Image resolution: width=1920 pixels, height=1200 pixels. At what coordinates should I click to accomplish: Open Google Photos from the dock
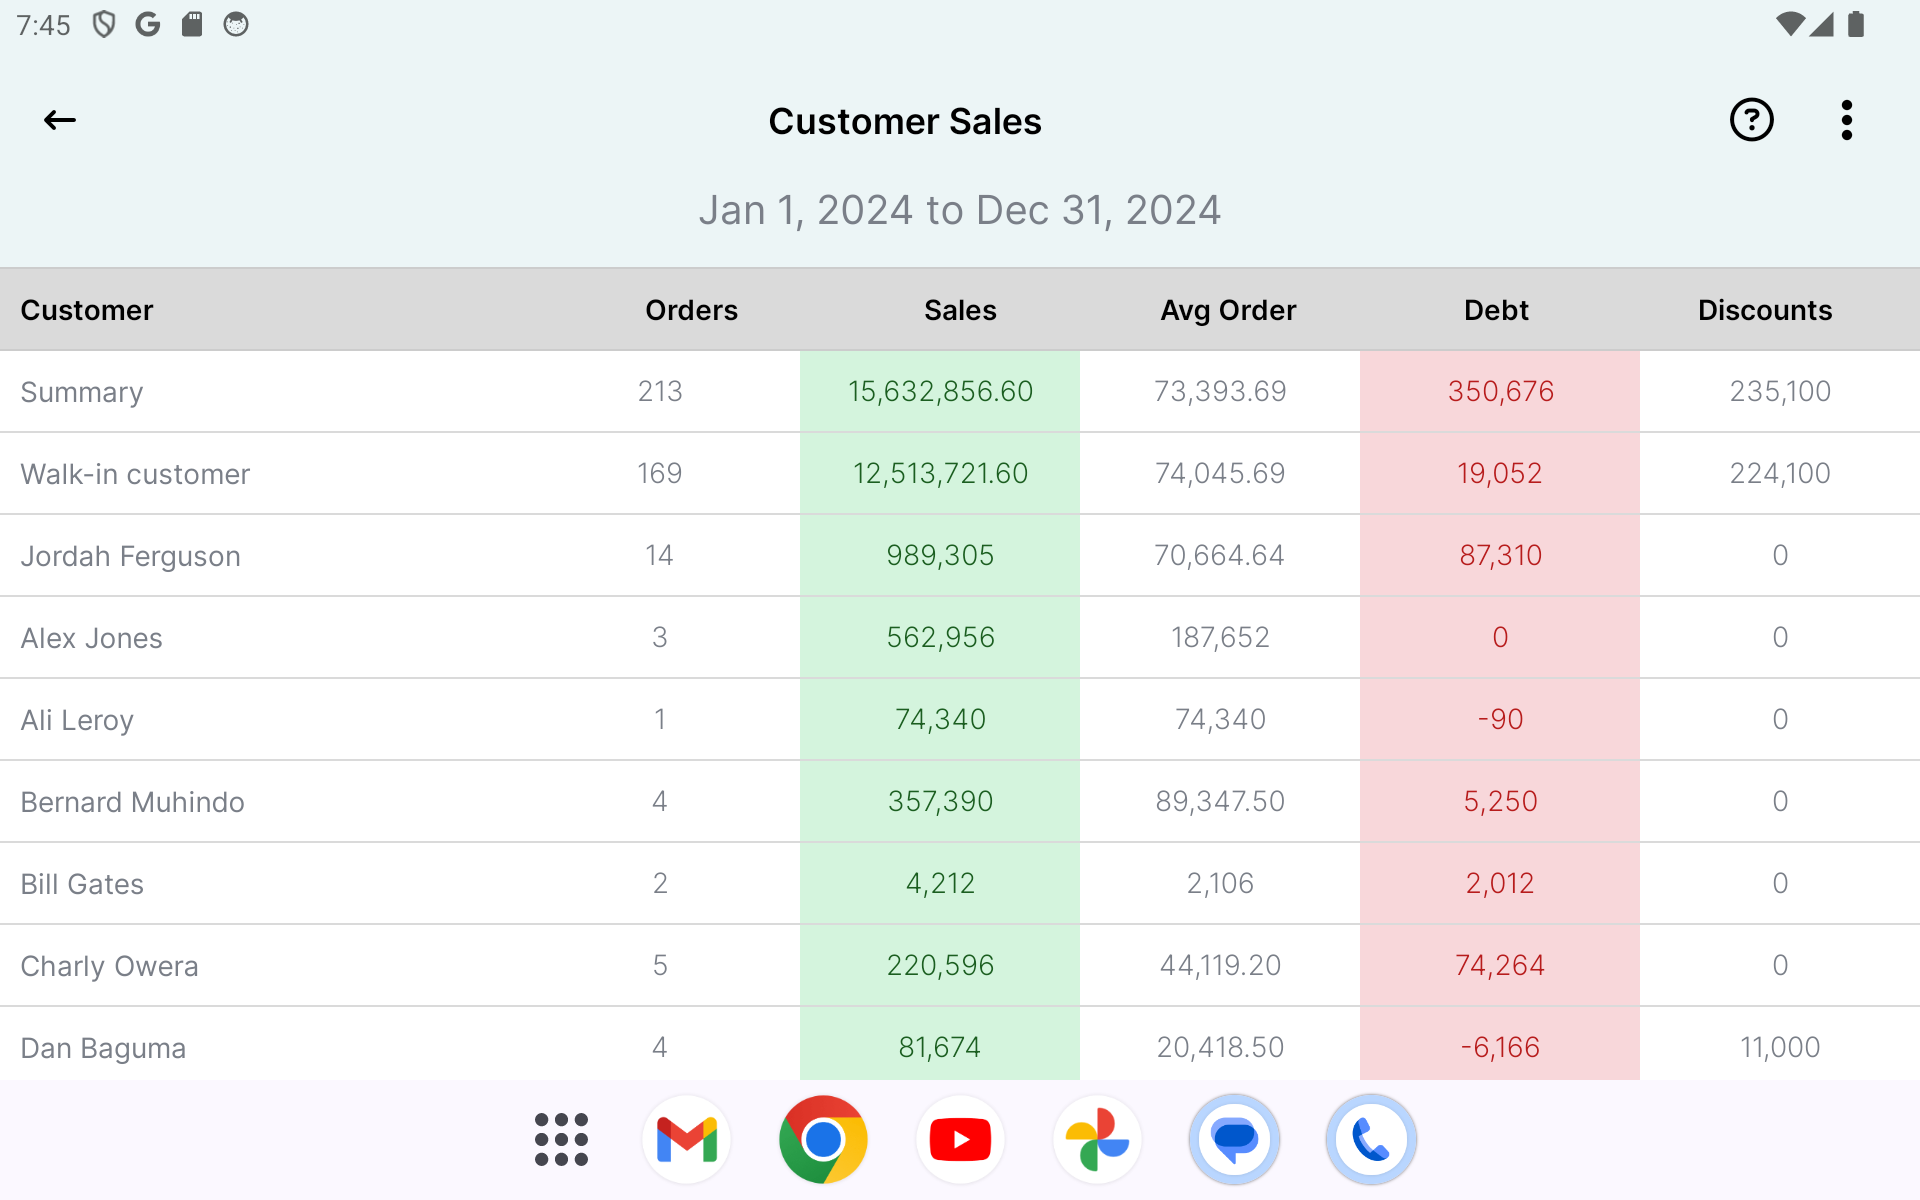(x=1097, y=1139)
